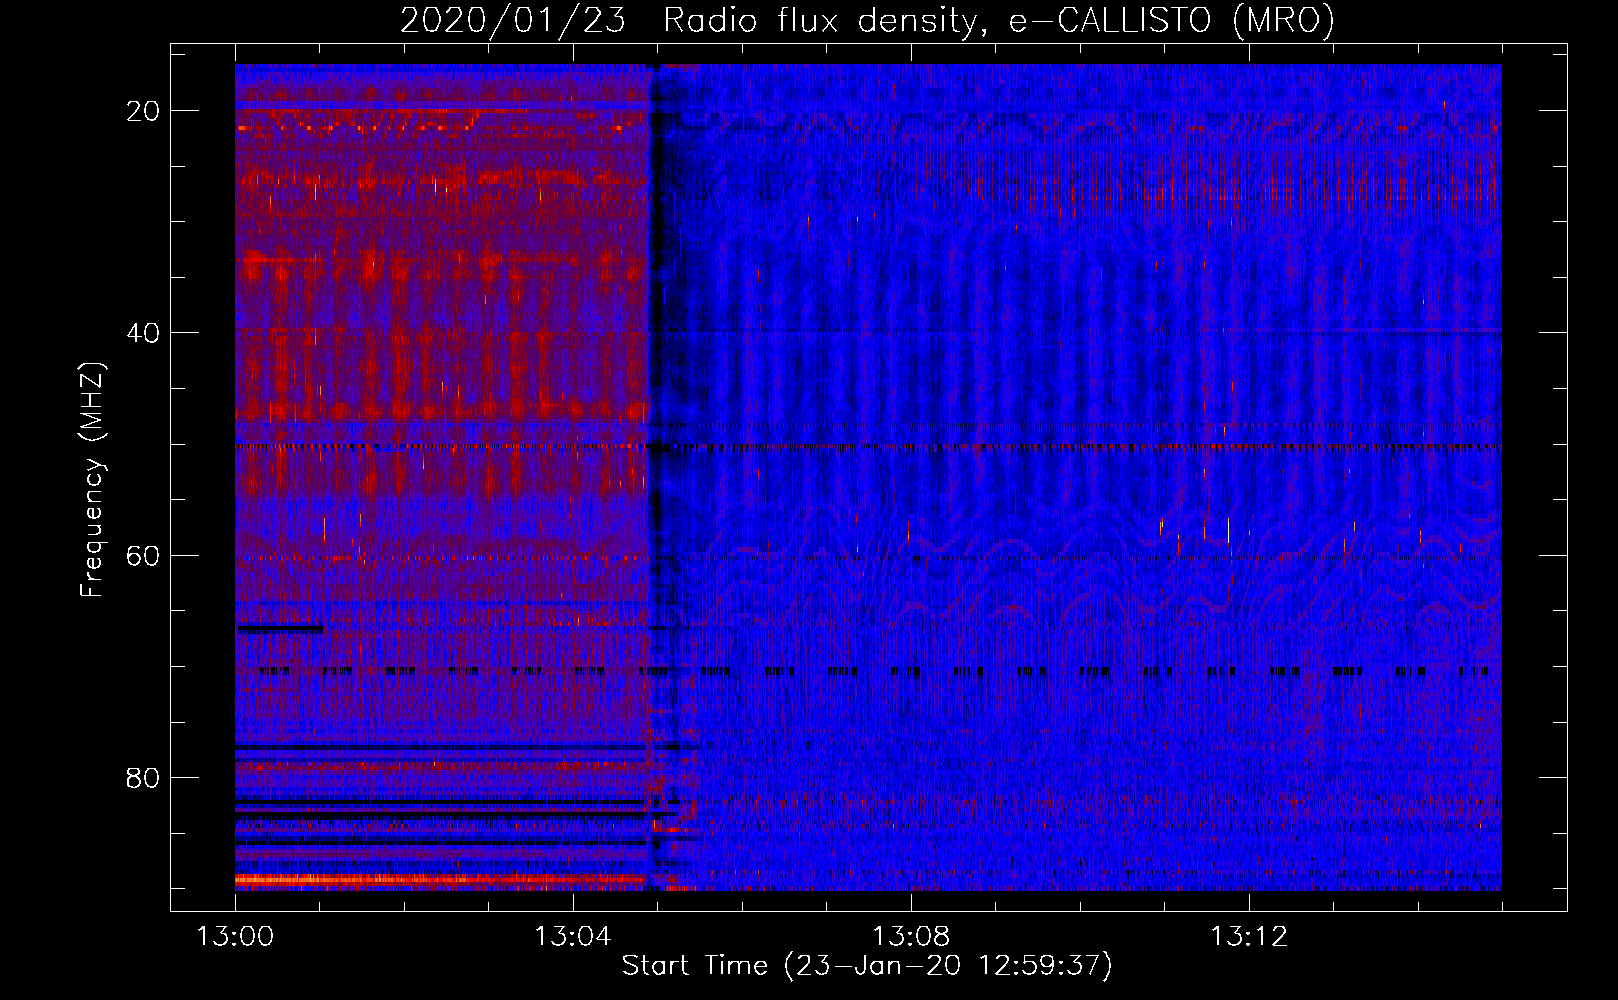Viewport: 1618px width, 1000px height.
Task: Click the 80 MHz frequency tick label
Action: [144, 778]
